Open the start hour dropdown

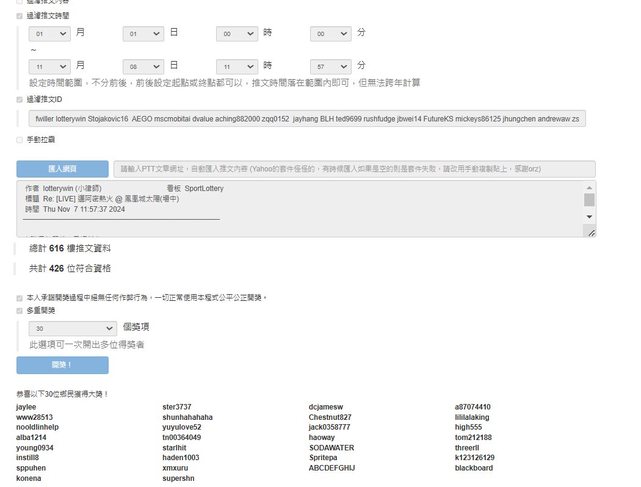[x=236, y=33]
